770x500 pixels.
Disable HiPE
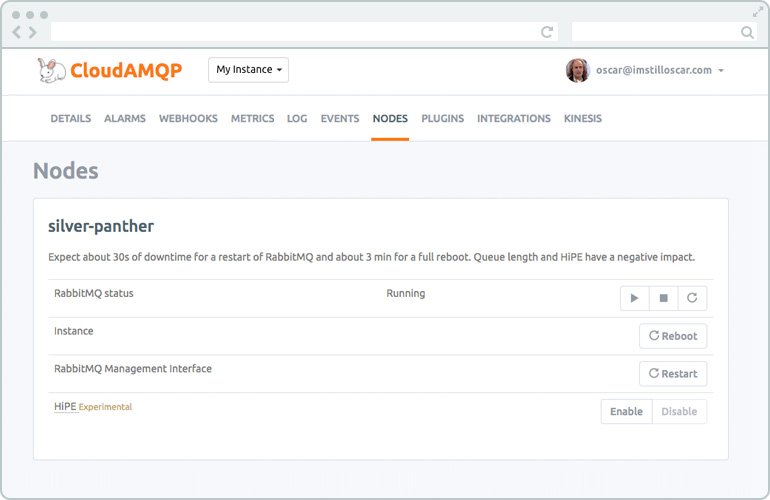pyautogui.click(x=680, y=412)
